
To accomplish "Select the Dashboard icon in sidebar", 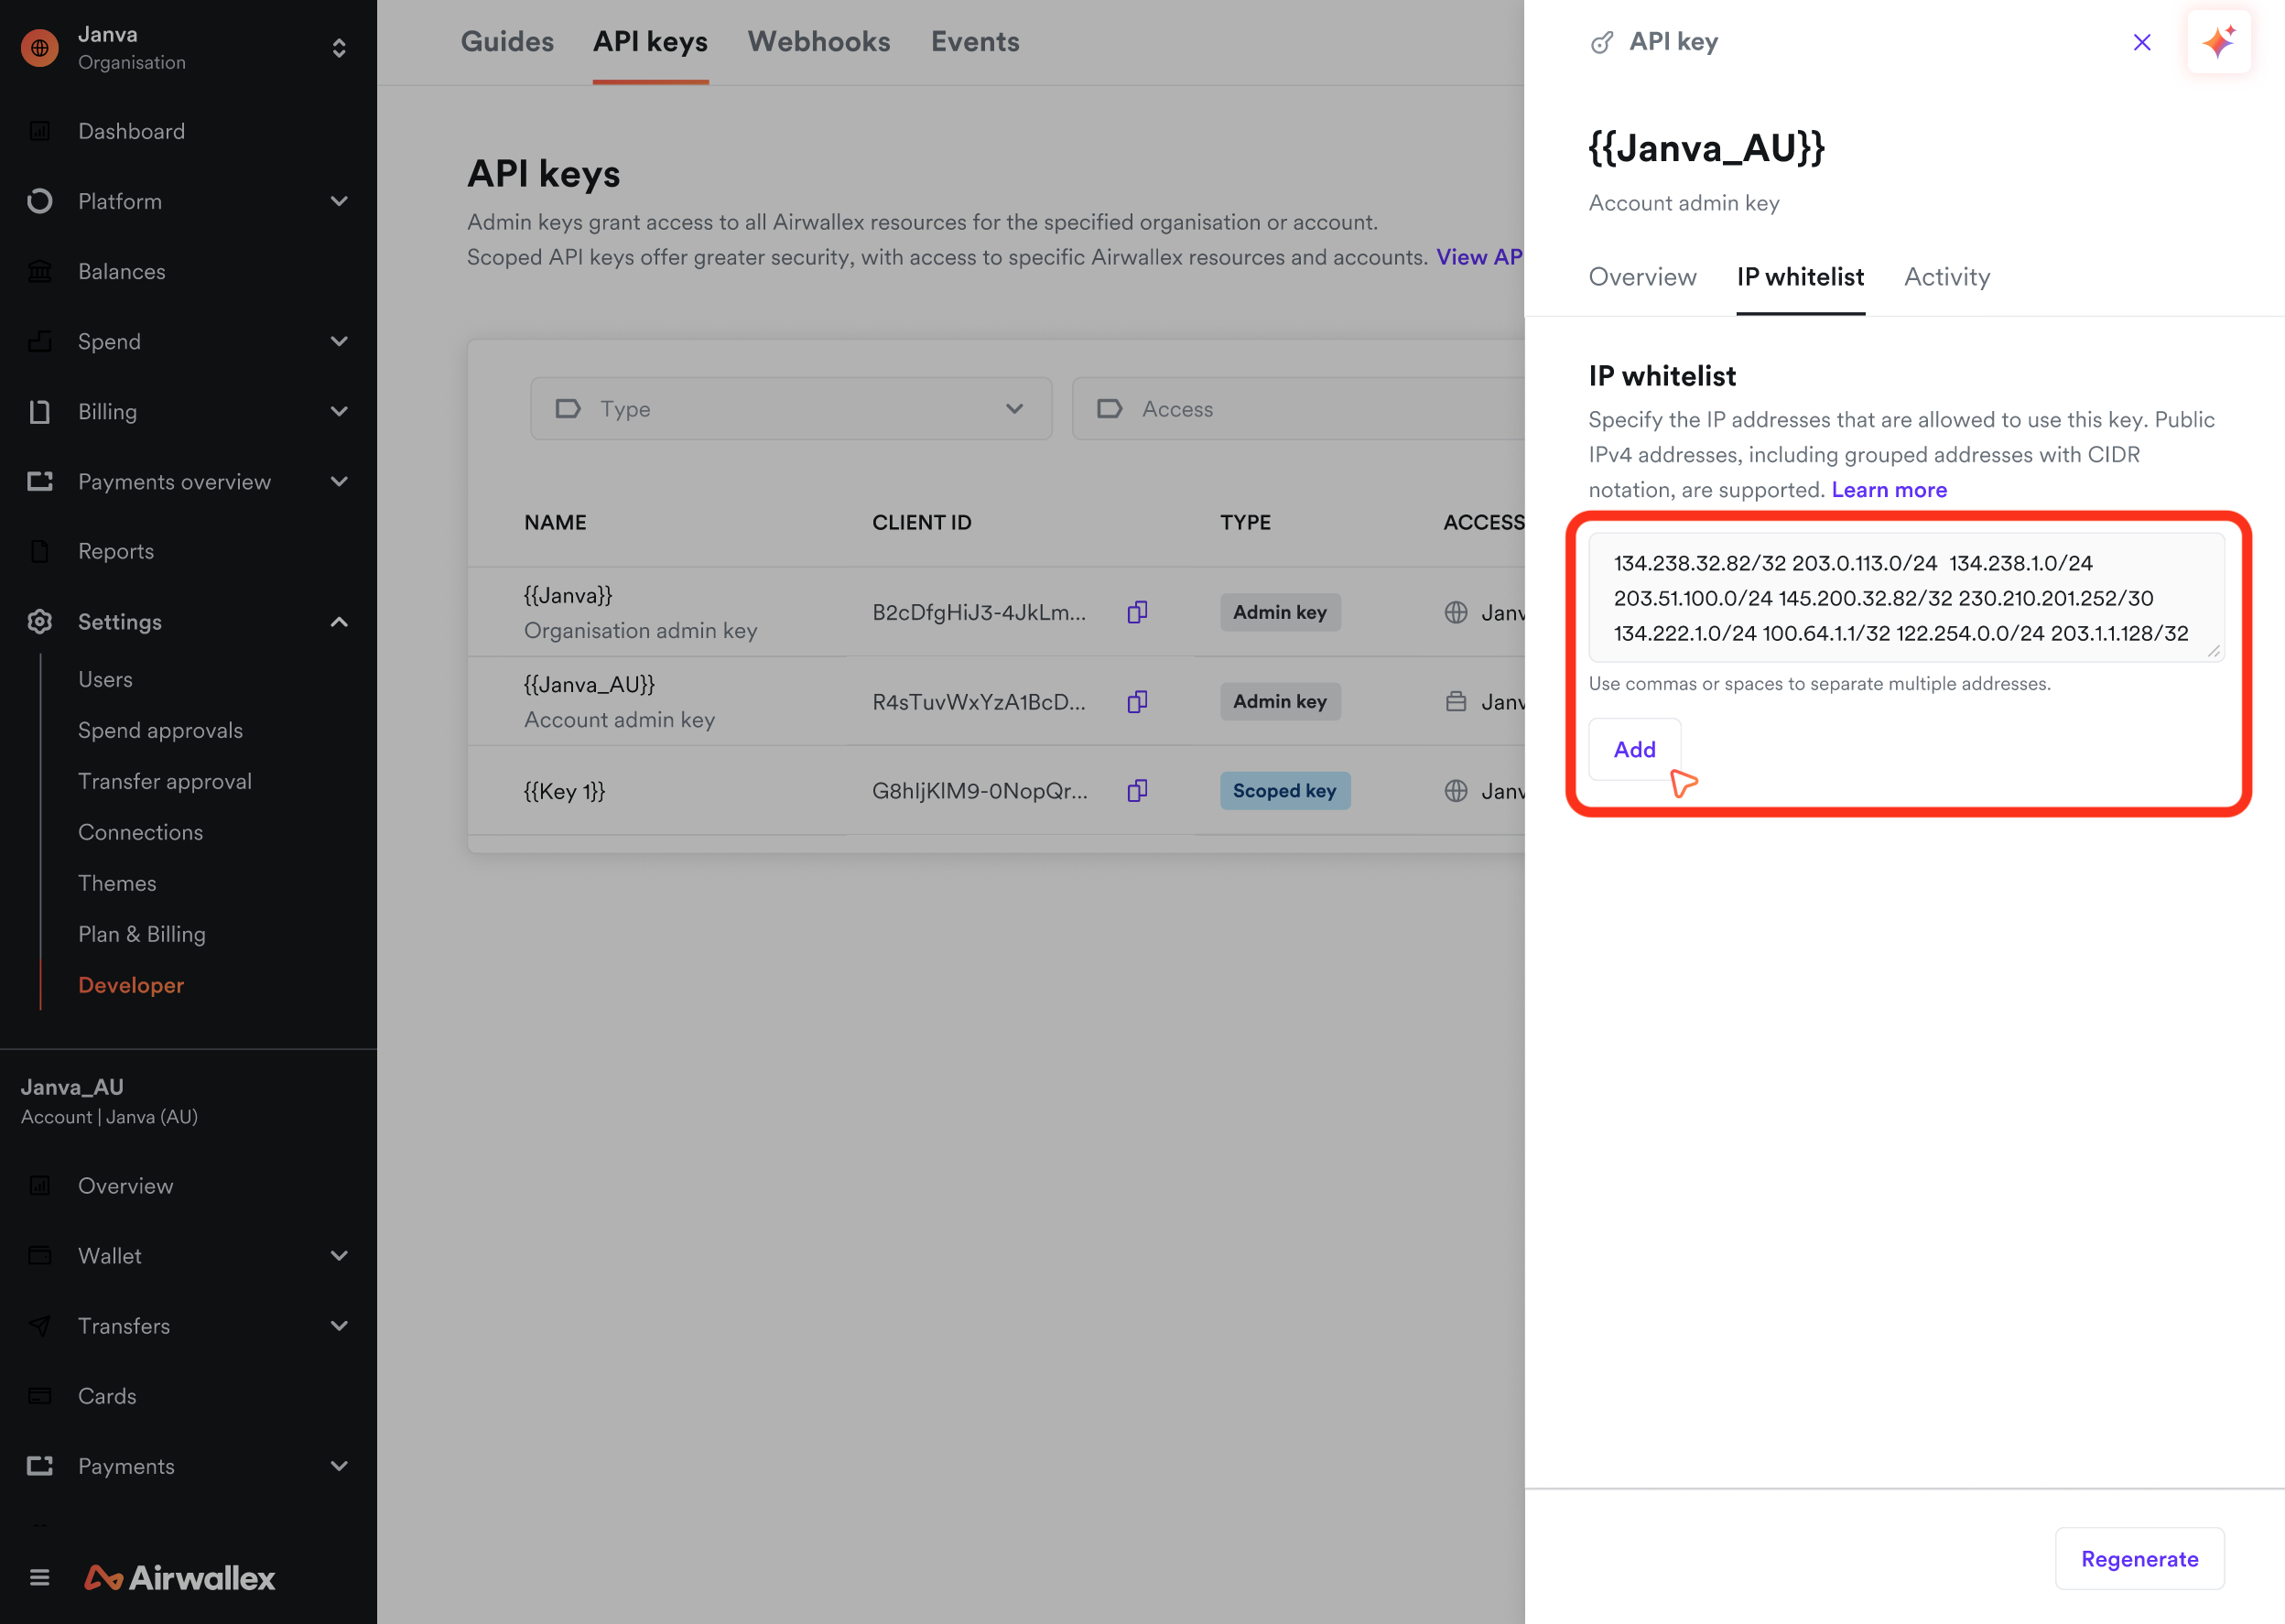I will pyautogui.click(x=40, y=131).
